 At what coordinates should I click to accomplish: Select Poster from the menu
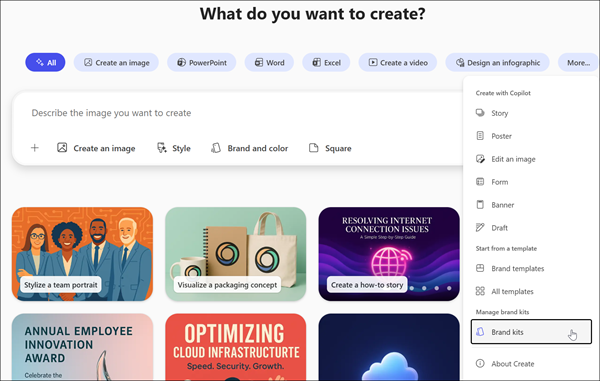point(531,136)
